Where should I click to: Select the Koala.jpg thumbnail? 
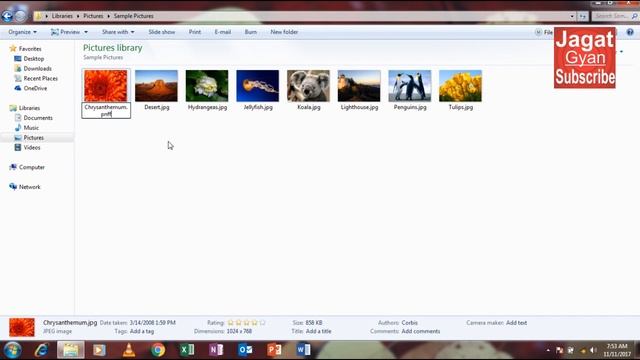308,86
